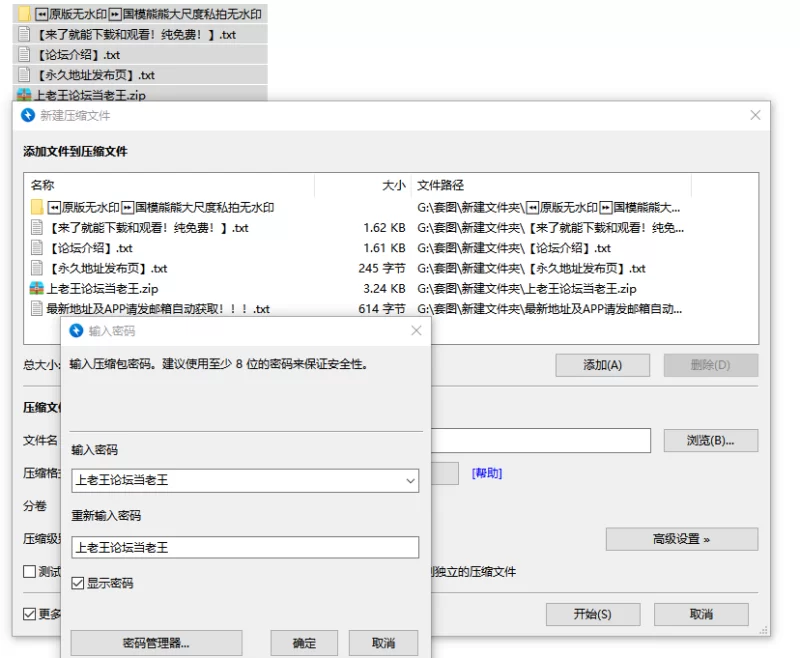
Task: Open the 输入密码 combo box dropdown arrow
Action: click(x=408, y=481)
